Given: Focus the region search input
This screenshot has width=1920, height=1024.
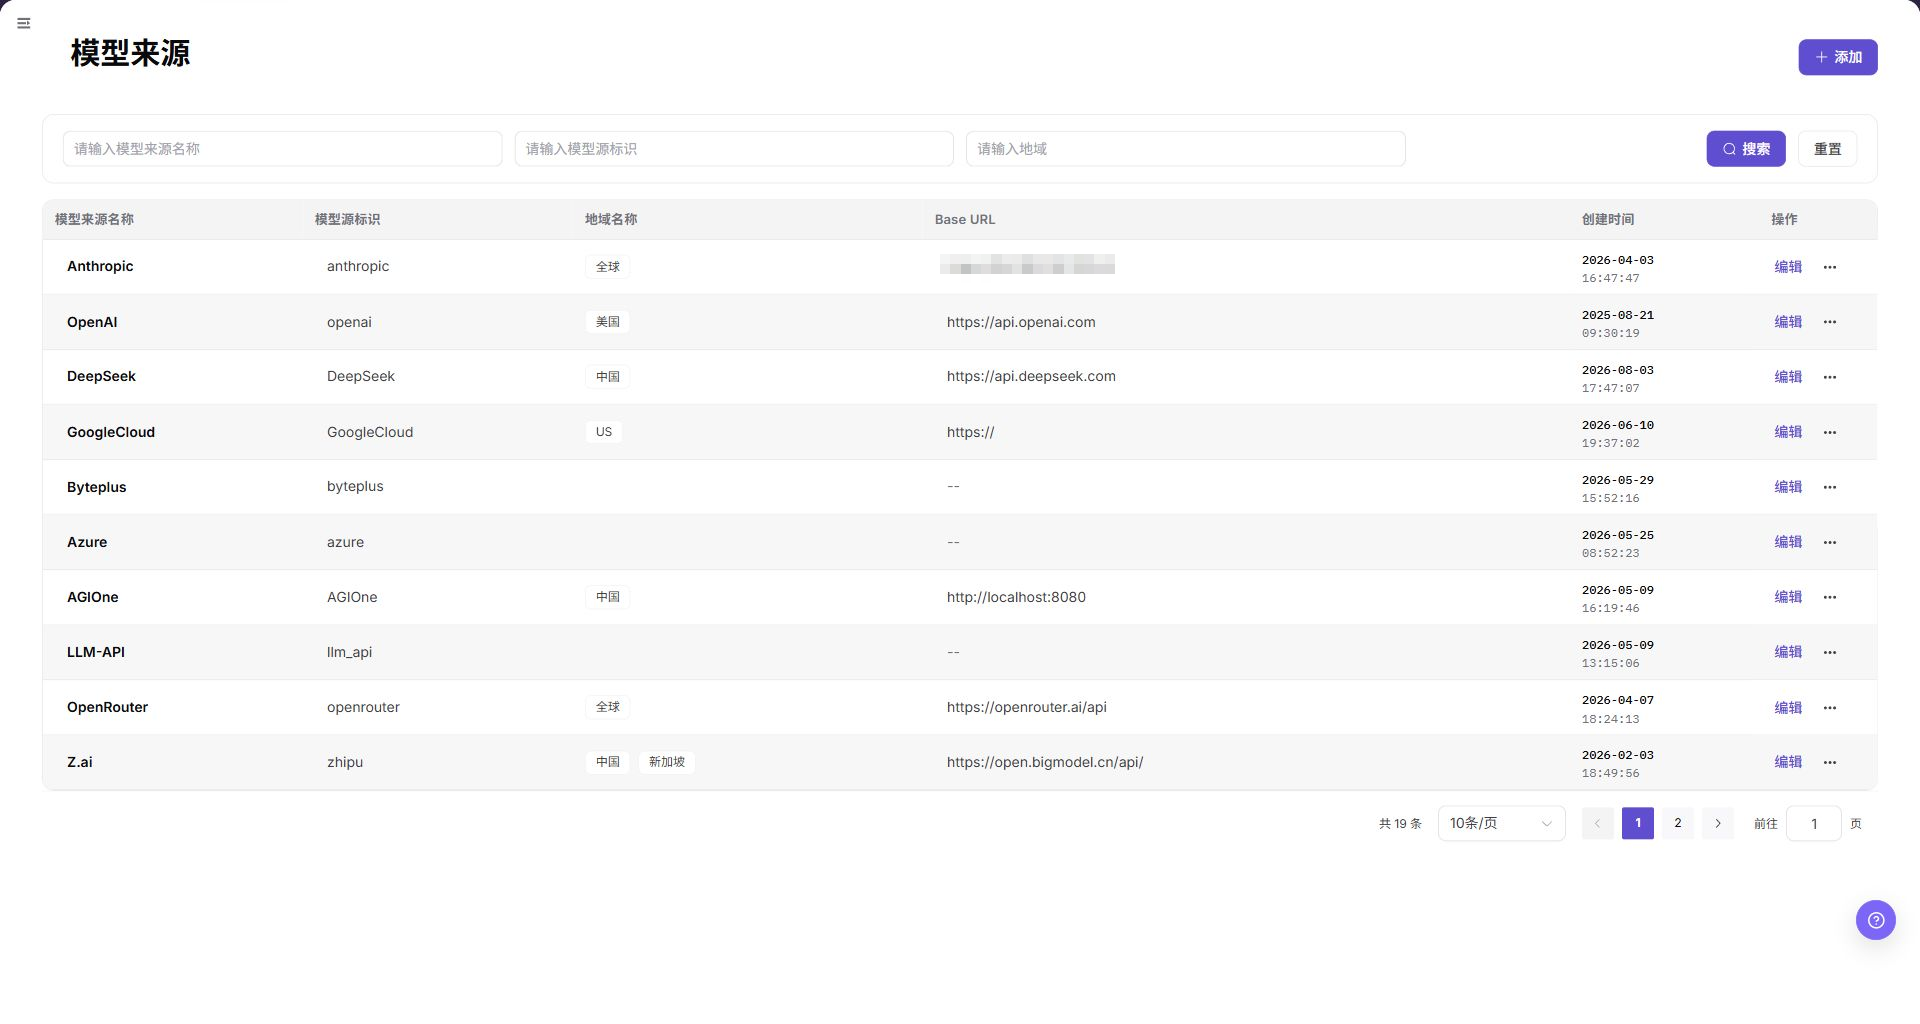Looking at the screenshot, I should [x=1185, y=149].
